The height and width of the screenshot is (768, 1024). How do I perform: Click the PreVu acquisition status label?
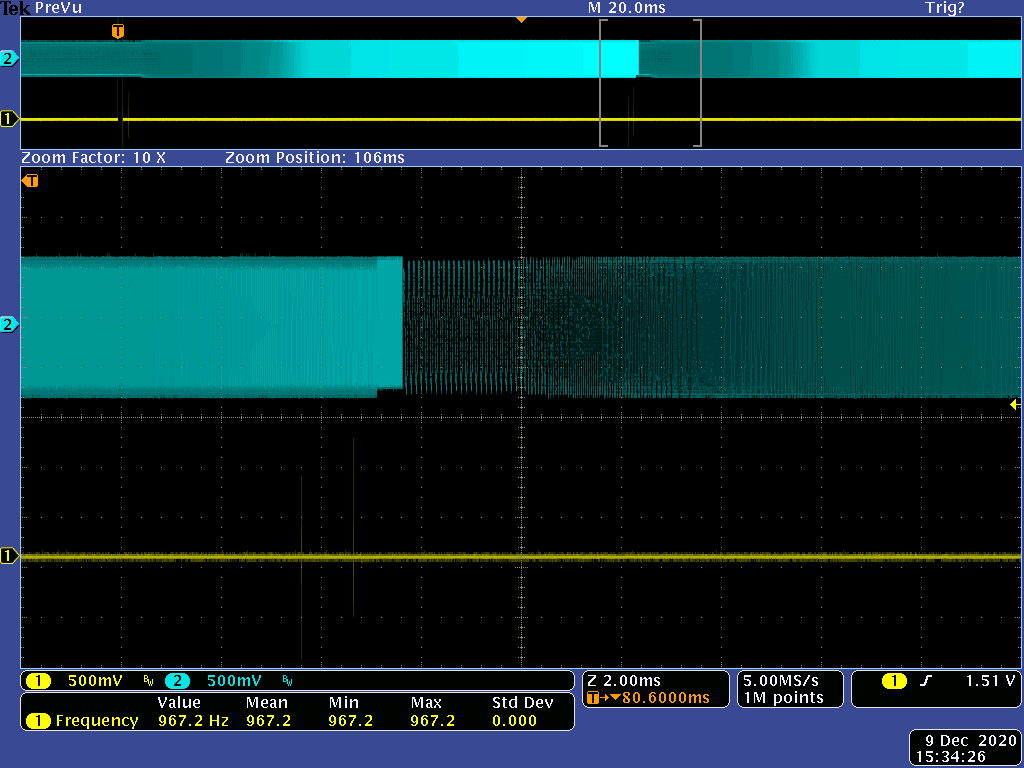pyautogui.click(x=58, y=8)
